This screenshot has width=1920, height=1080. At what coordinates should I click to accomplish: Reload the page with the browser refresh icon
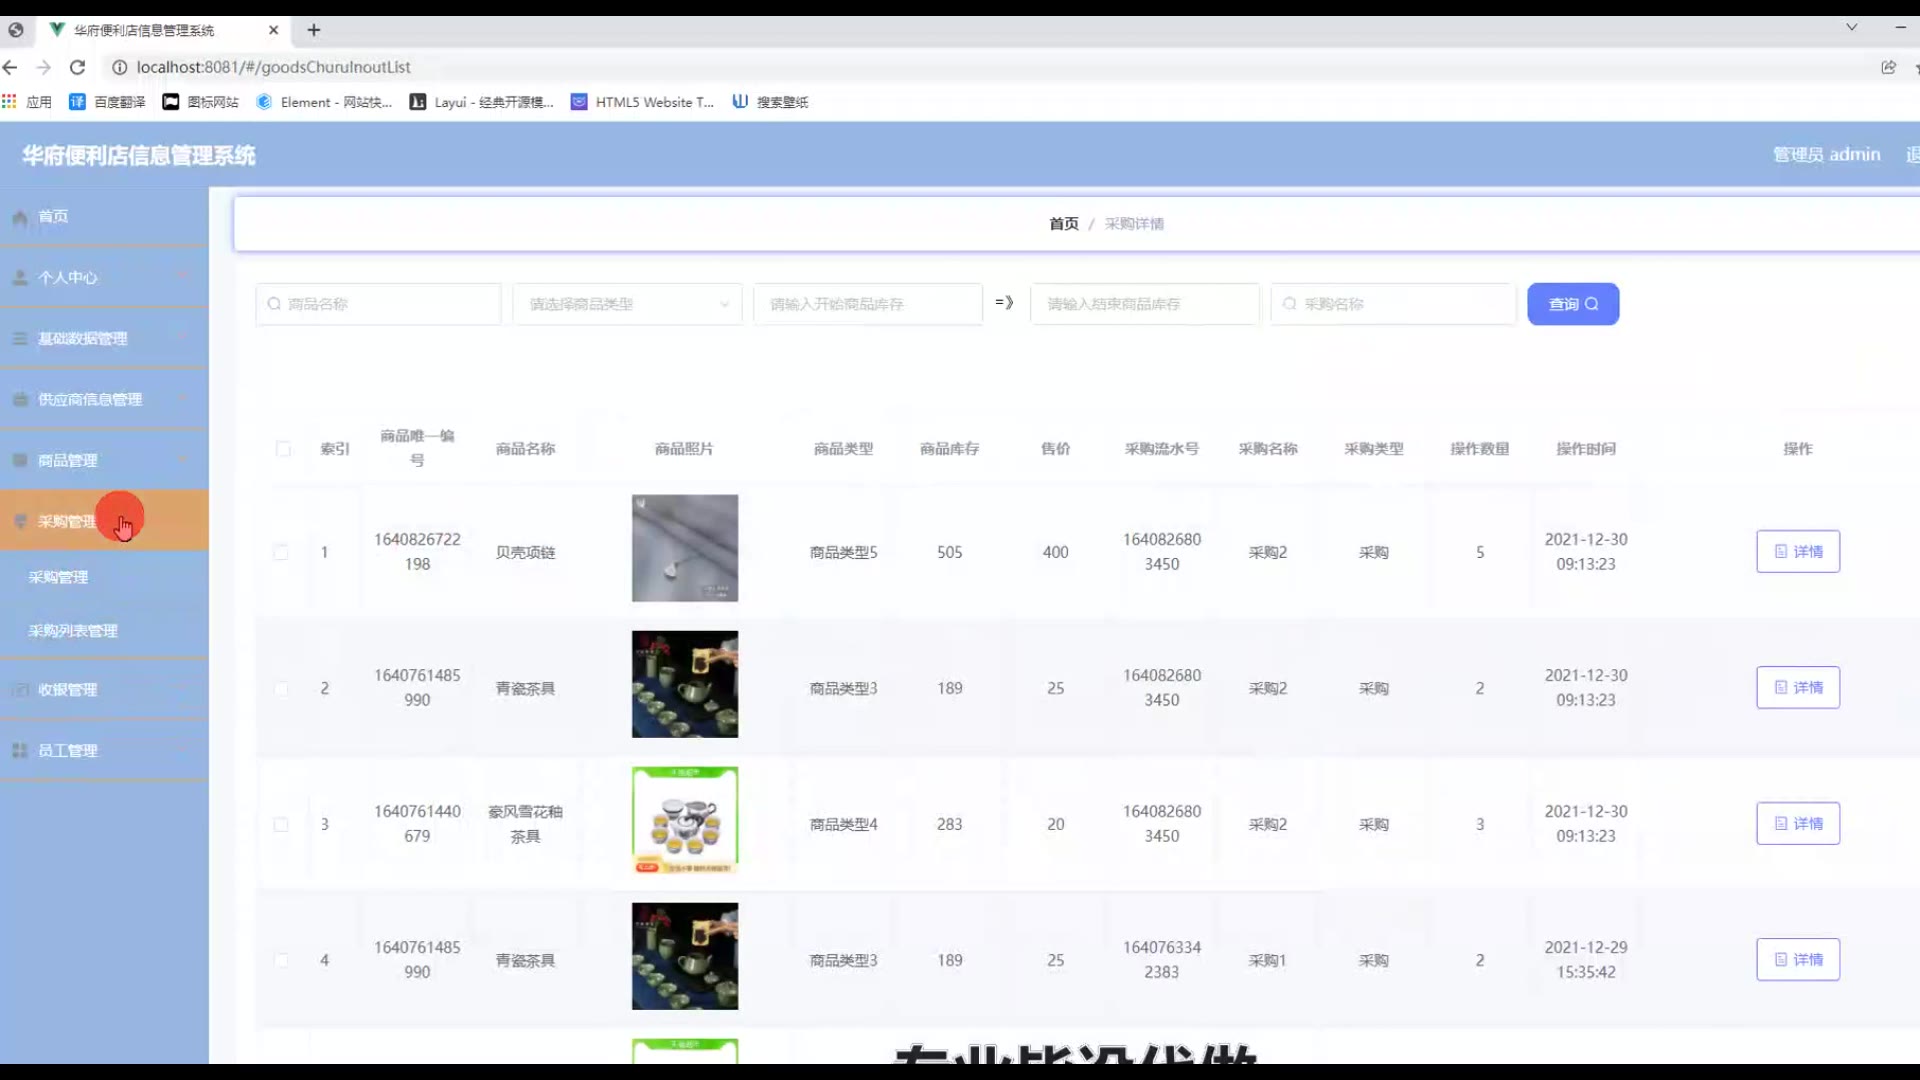(77, 67)
